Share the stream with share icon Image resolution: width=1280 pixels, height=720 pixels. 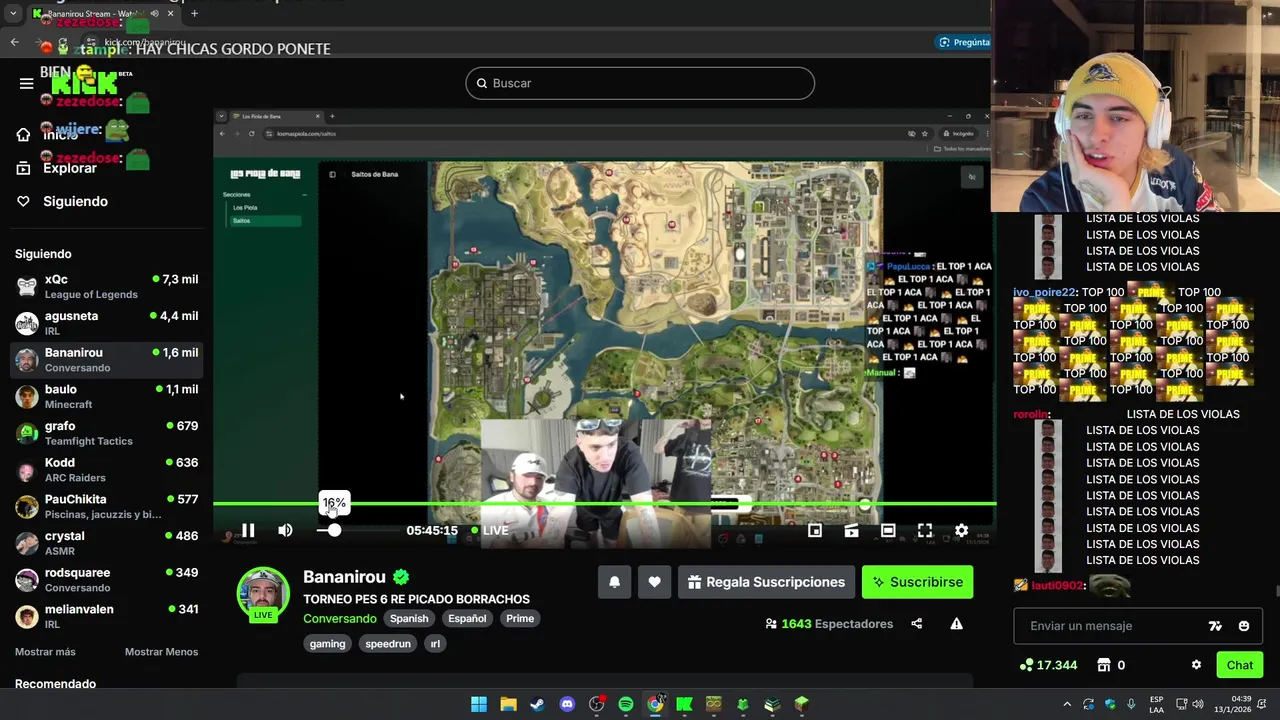click(x=917, y=624)
